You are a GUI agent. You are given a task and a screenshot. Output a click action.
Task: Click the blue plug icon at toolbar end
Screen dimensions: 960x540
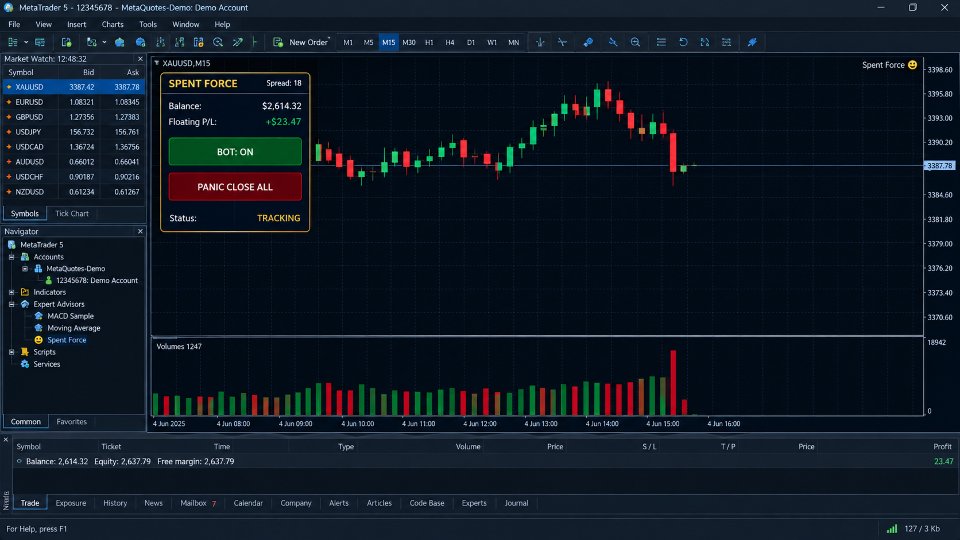click(752, 42)
